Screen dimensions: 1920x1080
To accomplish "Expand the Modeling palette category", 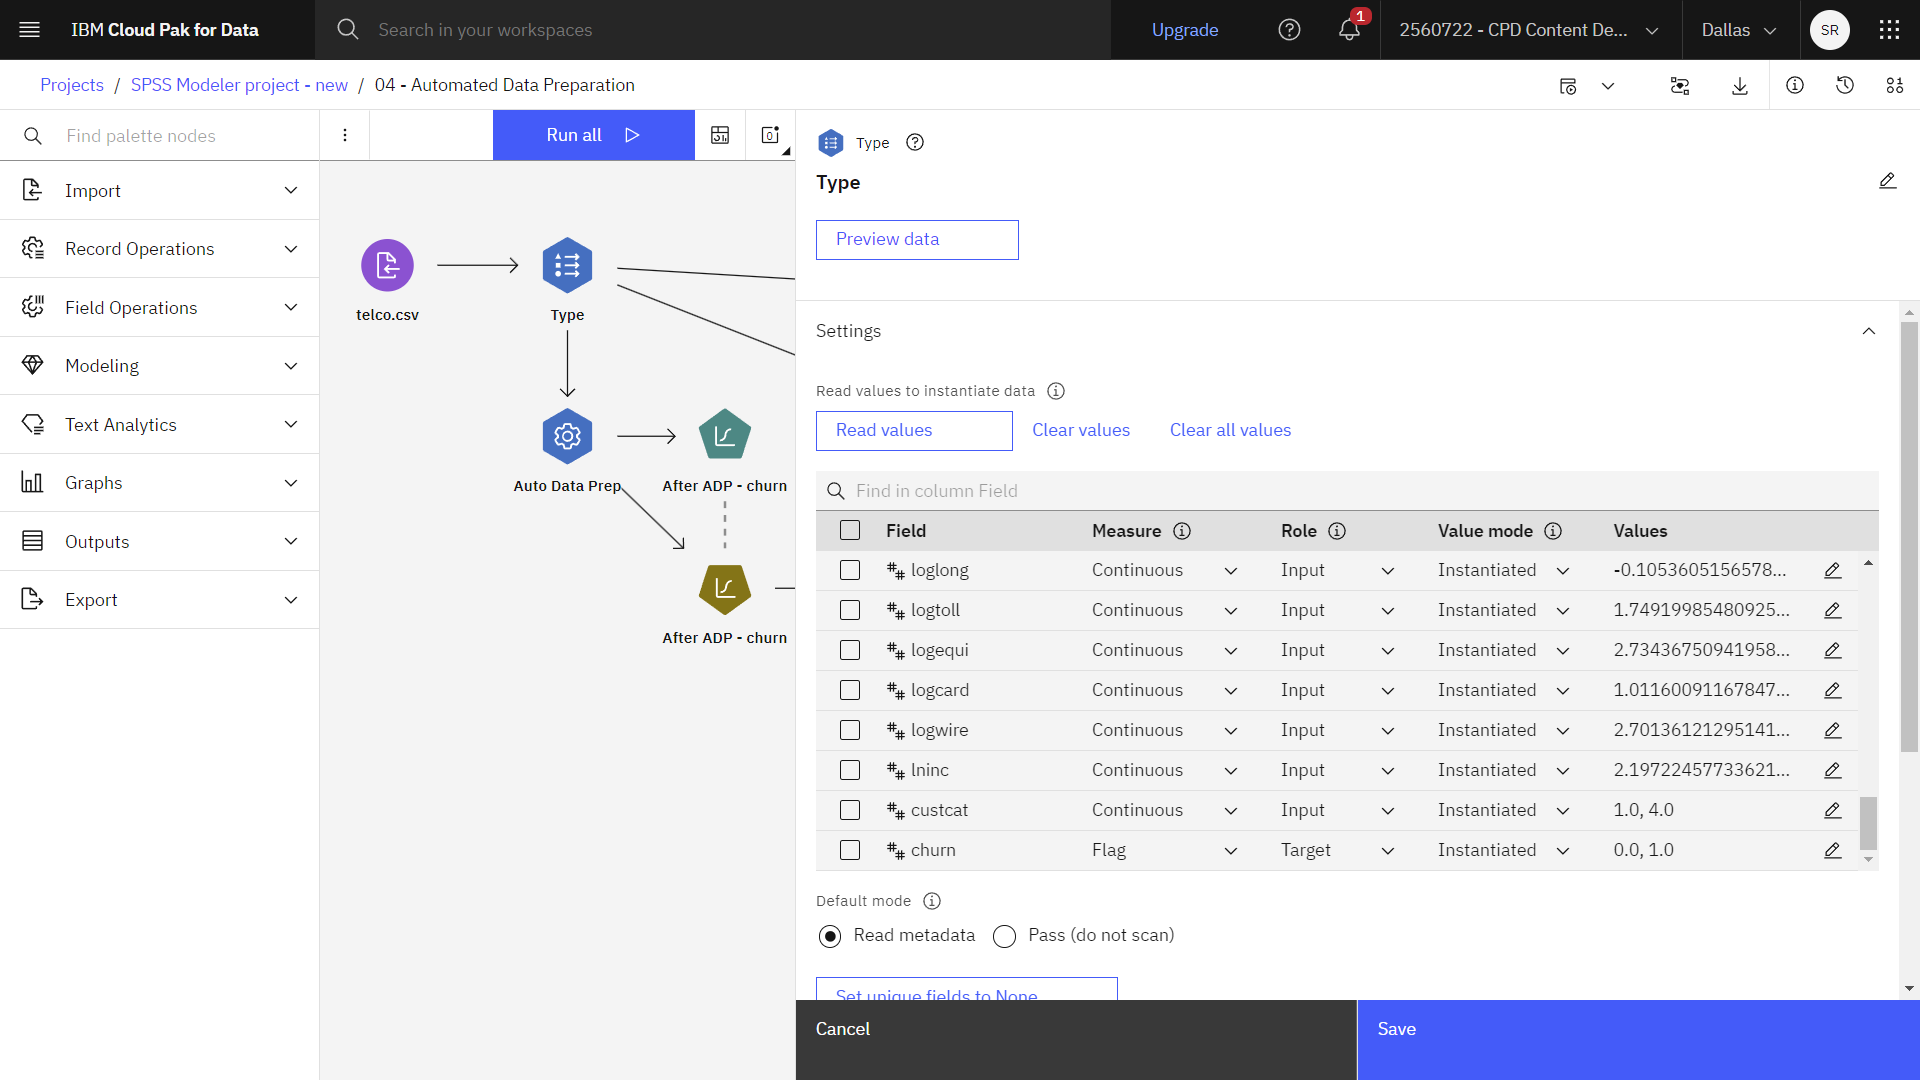I will pyautogui.click(x=160, y=366).
